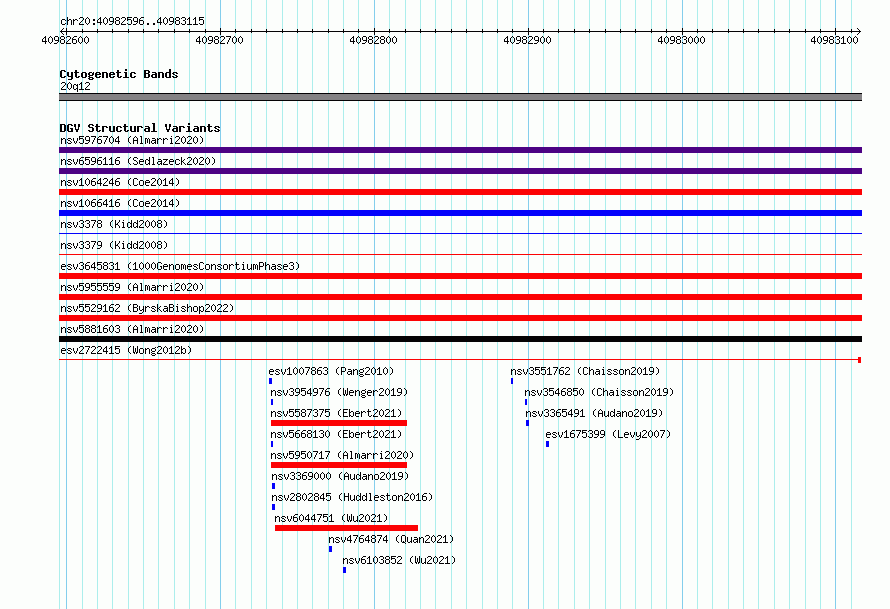This screenshot has width=890, height=609.
Task: Open the nsv1066416 (Coe2014) variant label
Action: [120, 203]
